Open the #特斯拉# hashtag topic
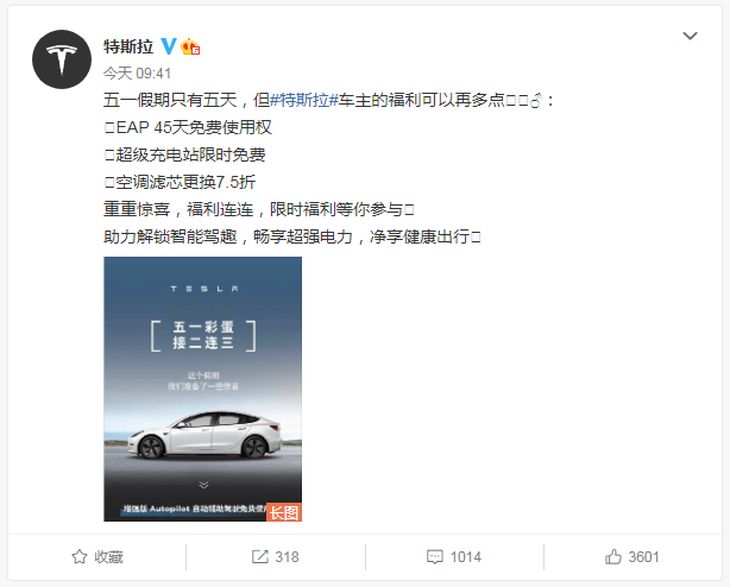This screenshot has width=730, height=587. tap(304, 100)
